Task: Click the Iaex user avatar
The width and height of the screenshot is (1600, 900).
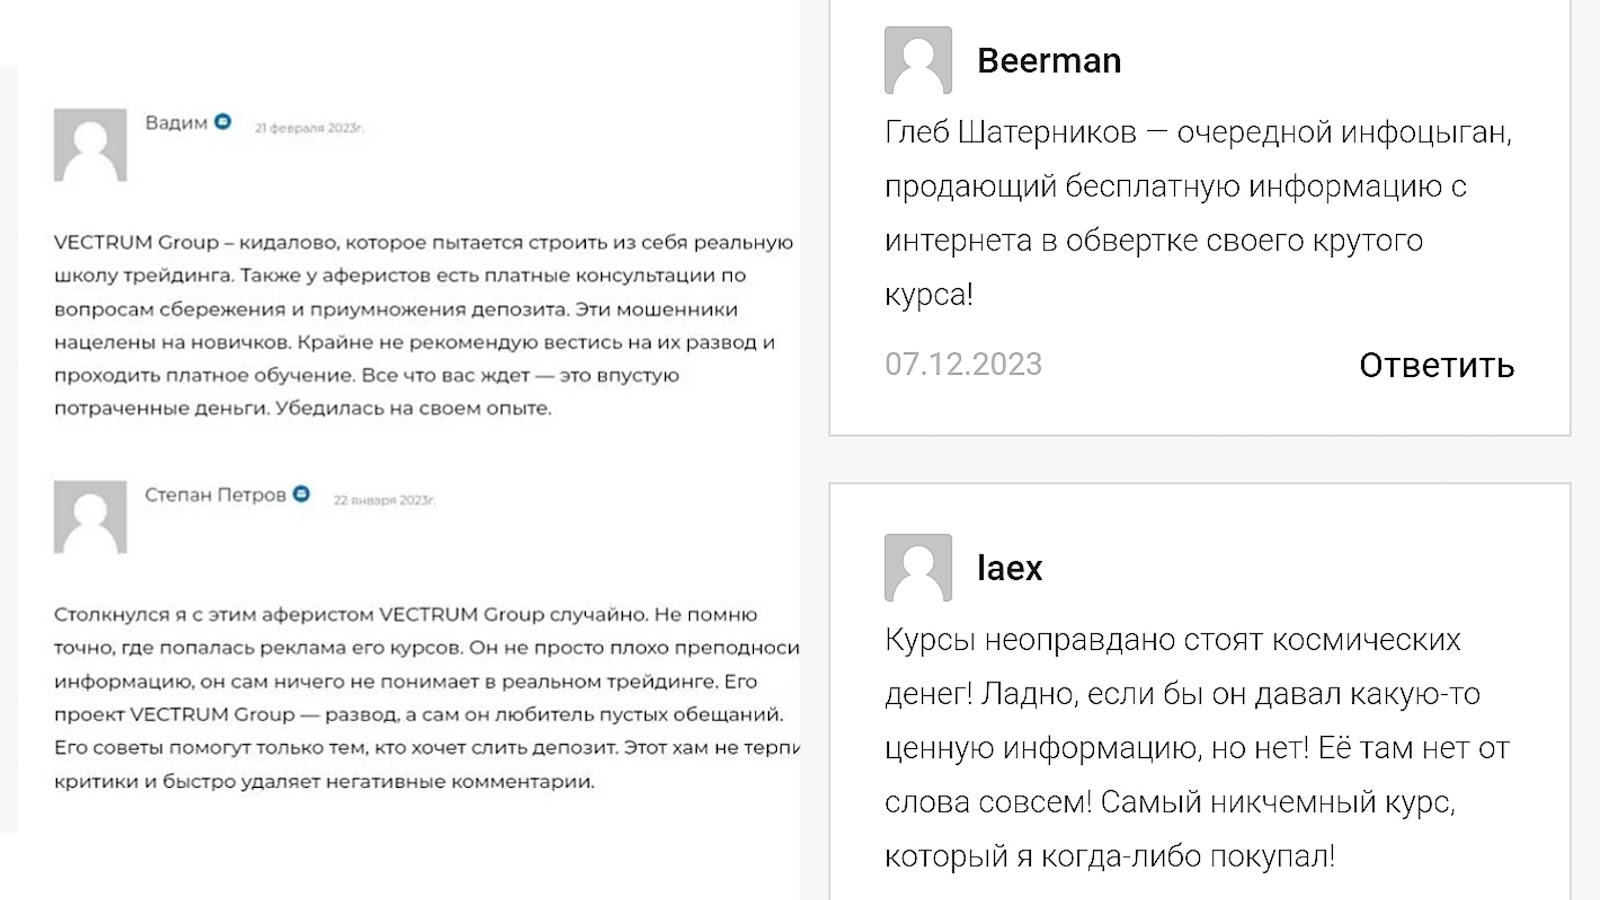Action: (918, 568)
